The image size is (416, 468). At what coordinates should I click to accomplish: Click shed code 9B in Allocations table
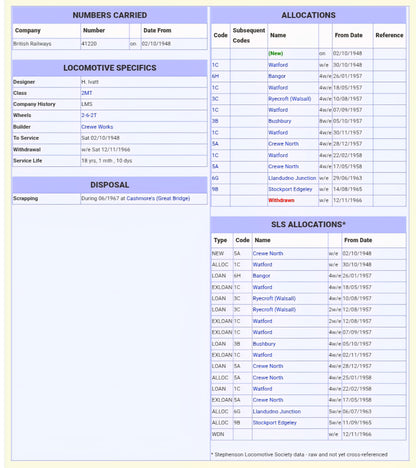pyautogui.click(x=215, y=189)
